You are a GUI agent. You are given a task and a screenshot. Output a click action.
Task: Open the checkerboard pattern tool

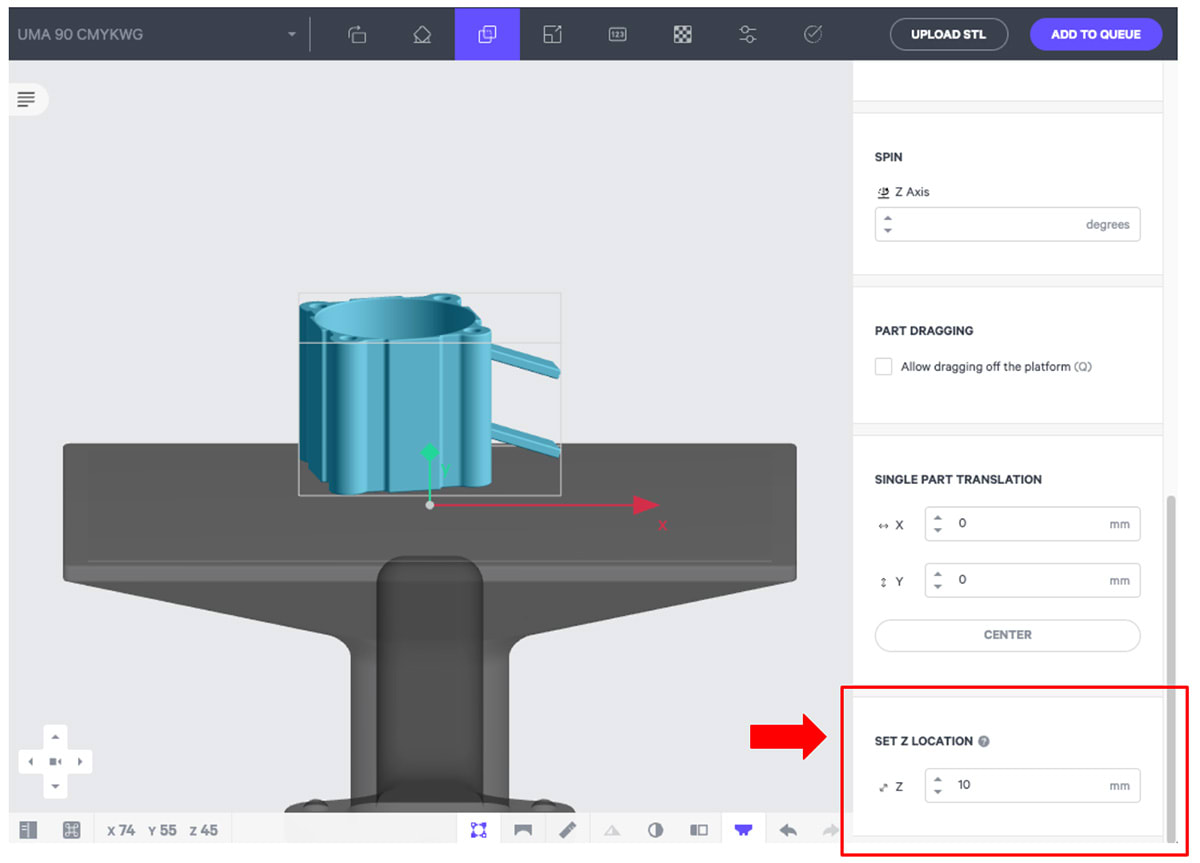pos(683,34)
